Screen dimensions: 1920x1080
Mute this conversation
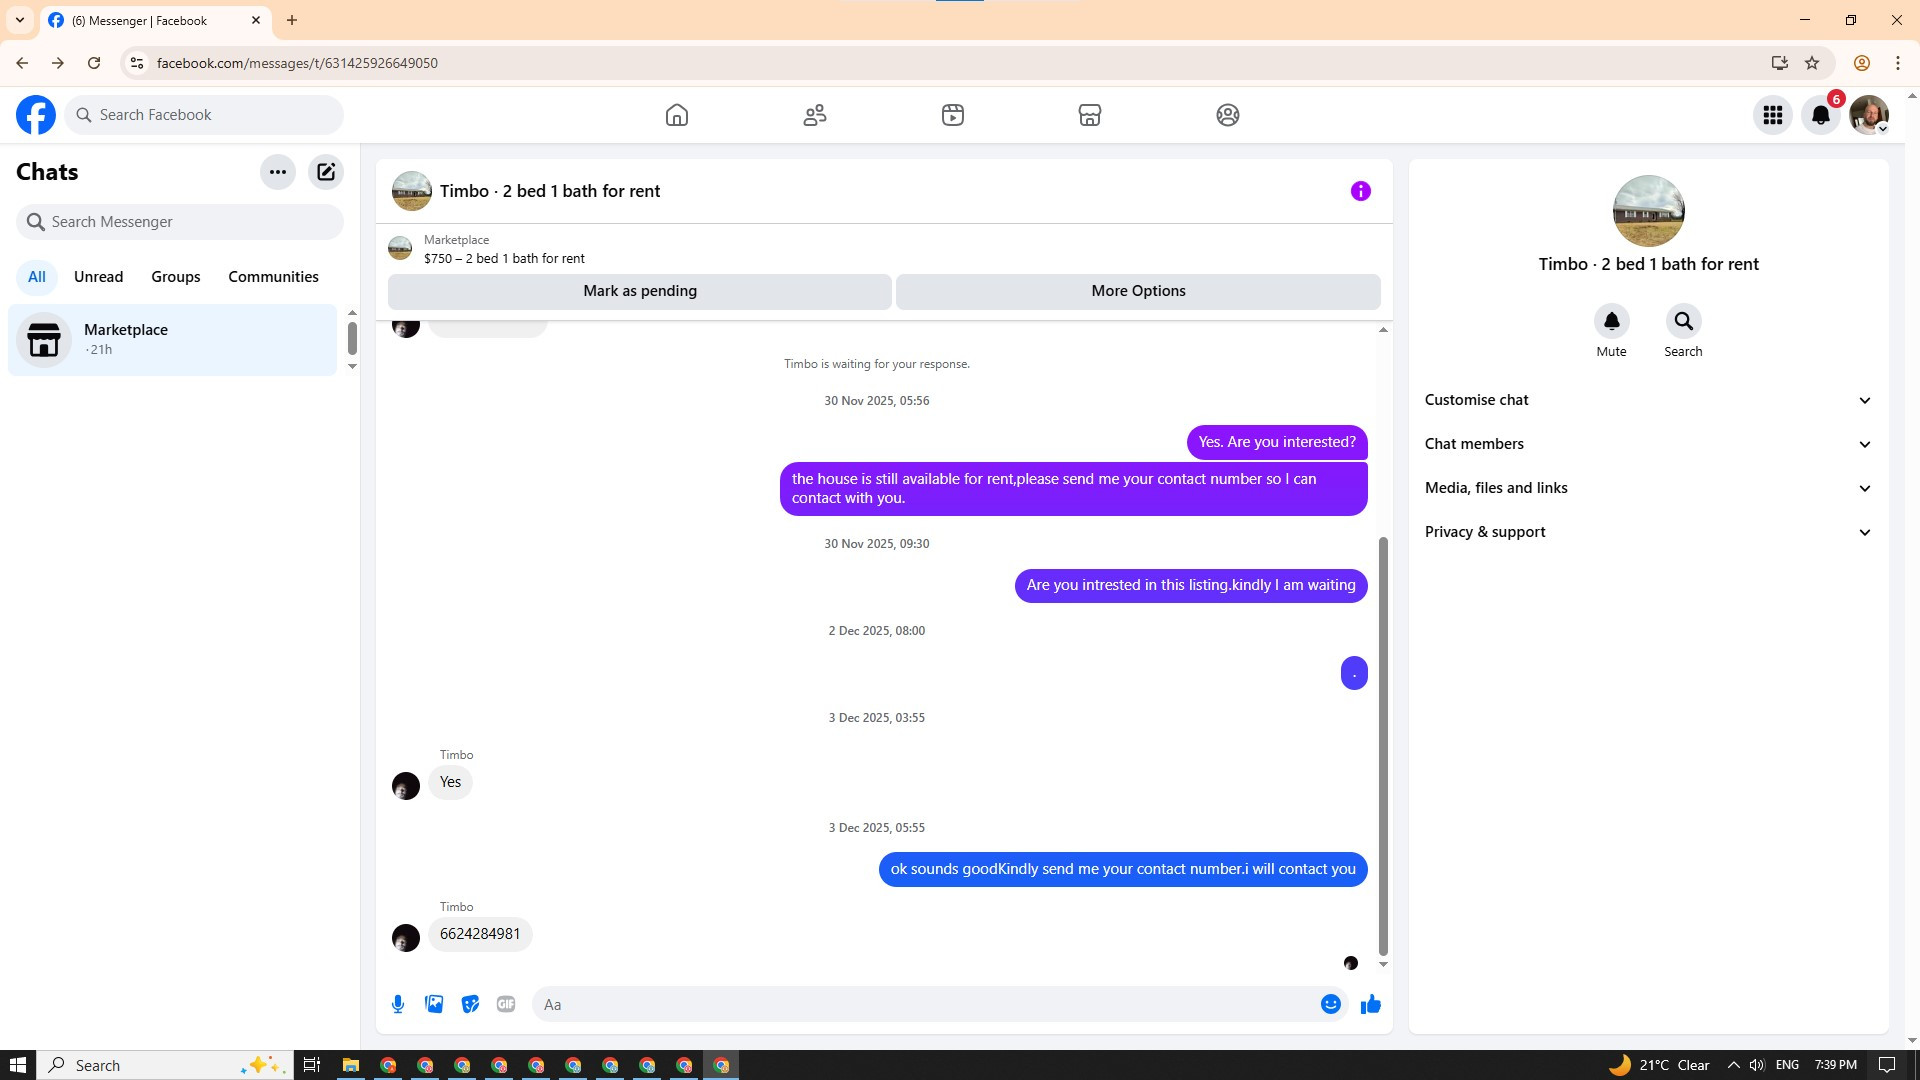coord(1611,322)
